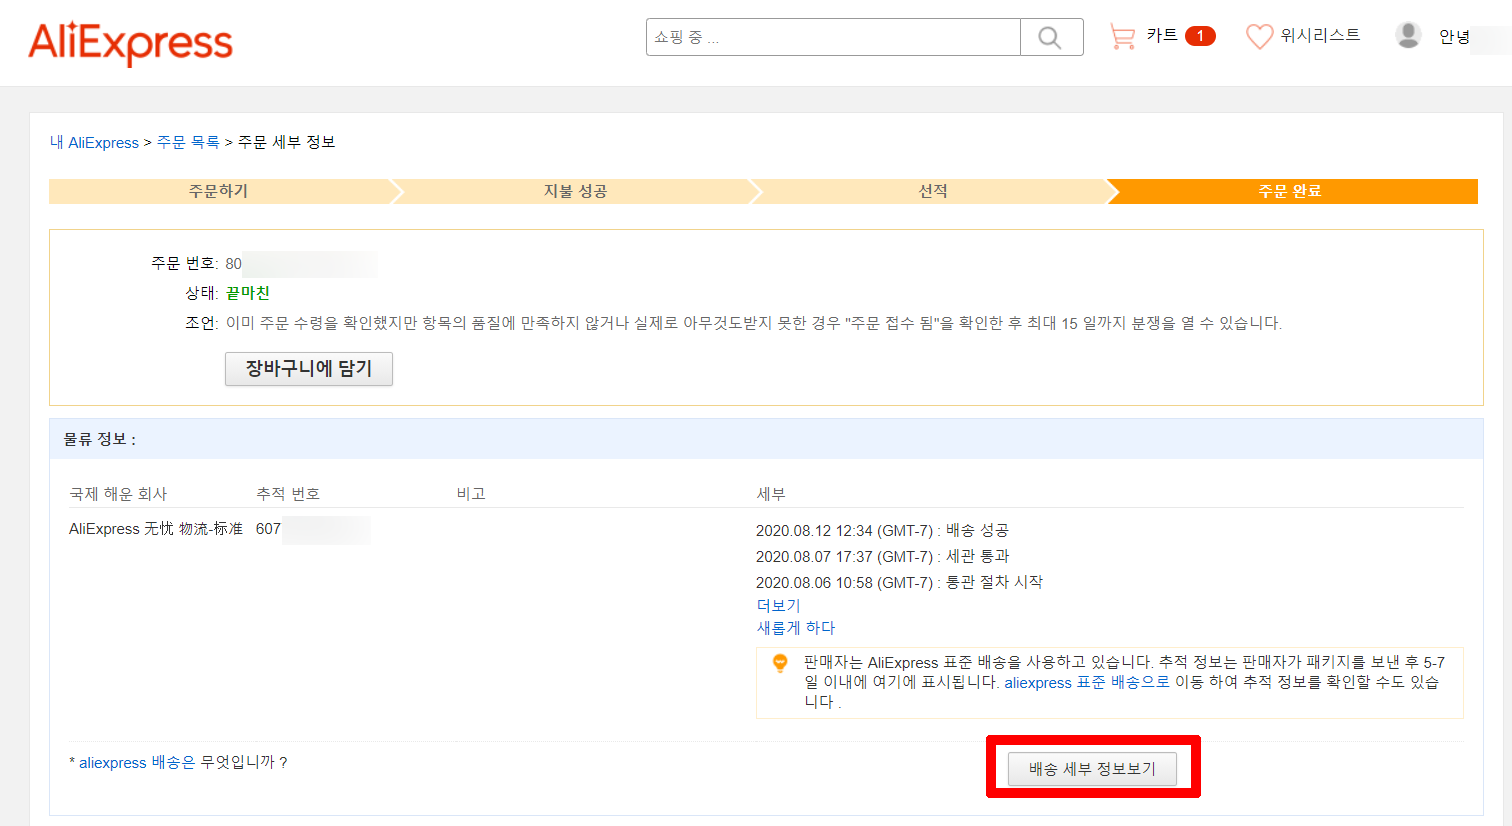
Task: Click the magnifier search button
Action: [x=1051, y=37]
